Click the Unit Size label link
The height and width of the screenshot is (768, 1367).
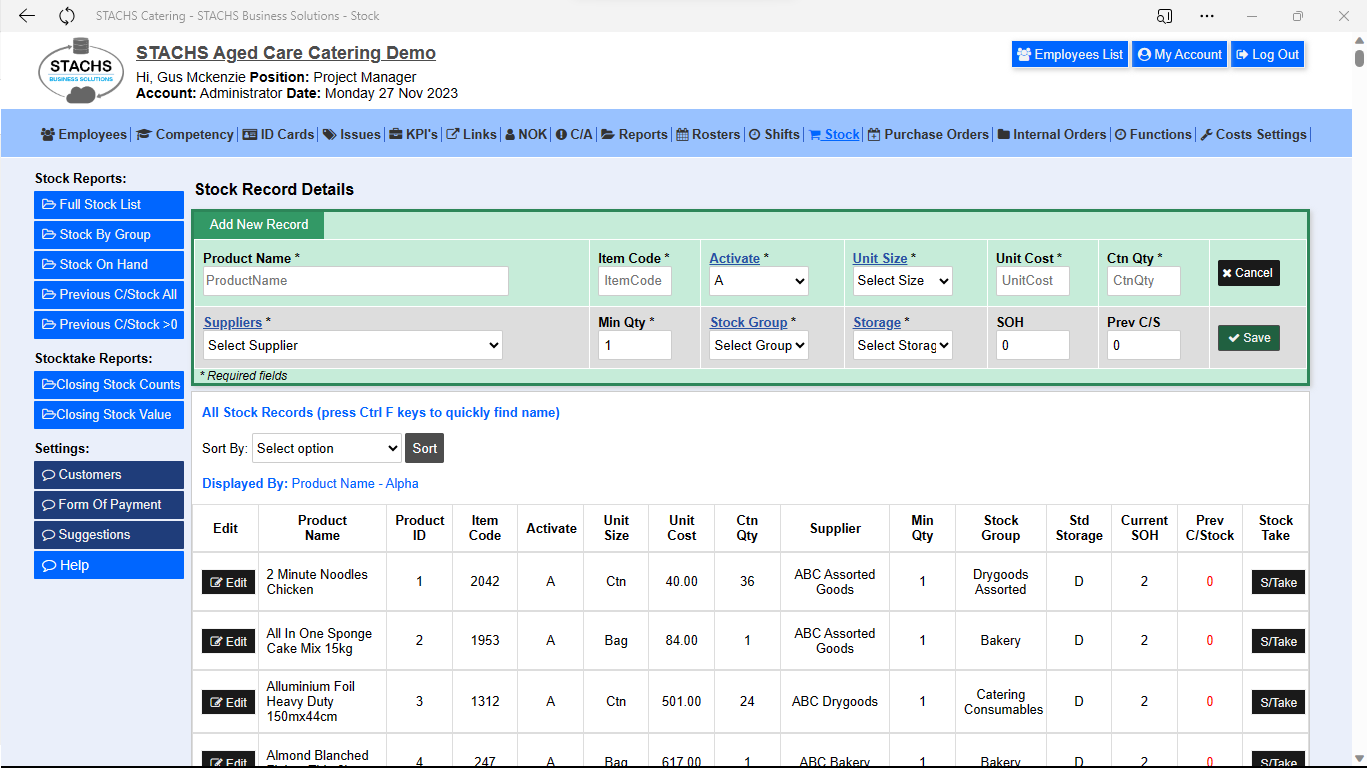(880, 258)
